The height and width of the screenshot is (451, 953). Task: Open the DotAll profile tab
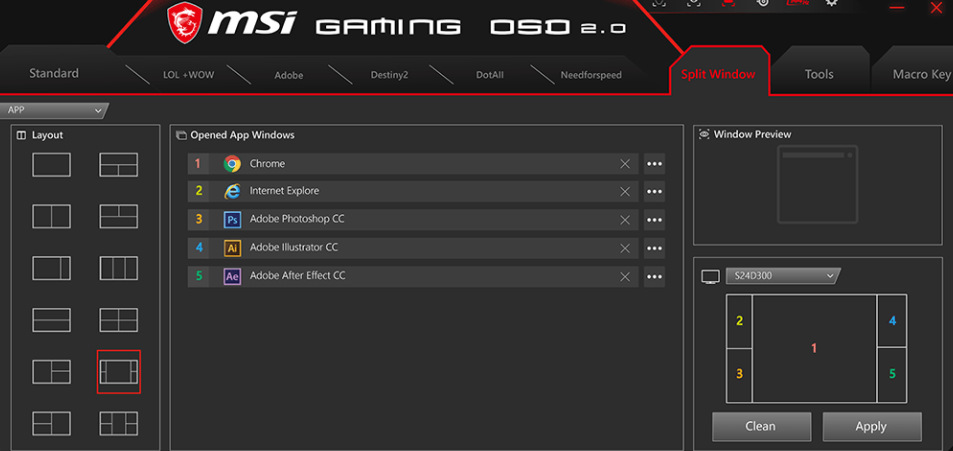490,75
